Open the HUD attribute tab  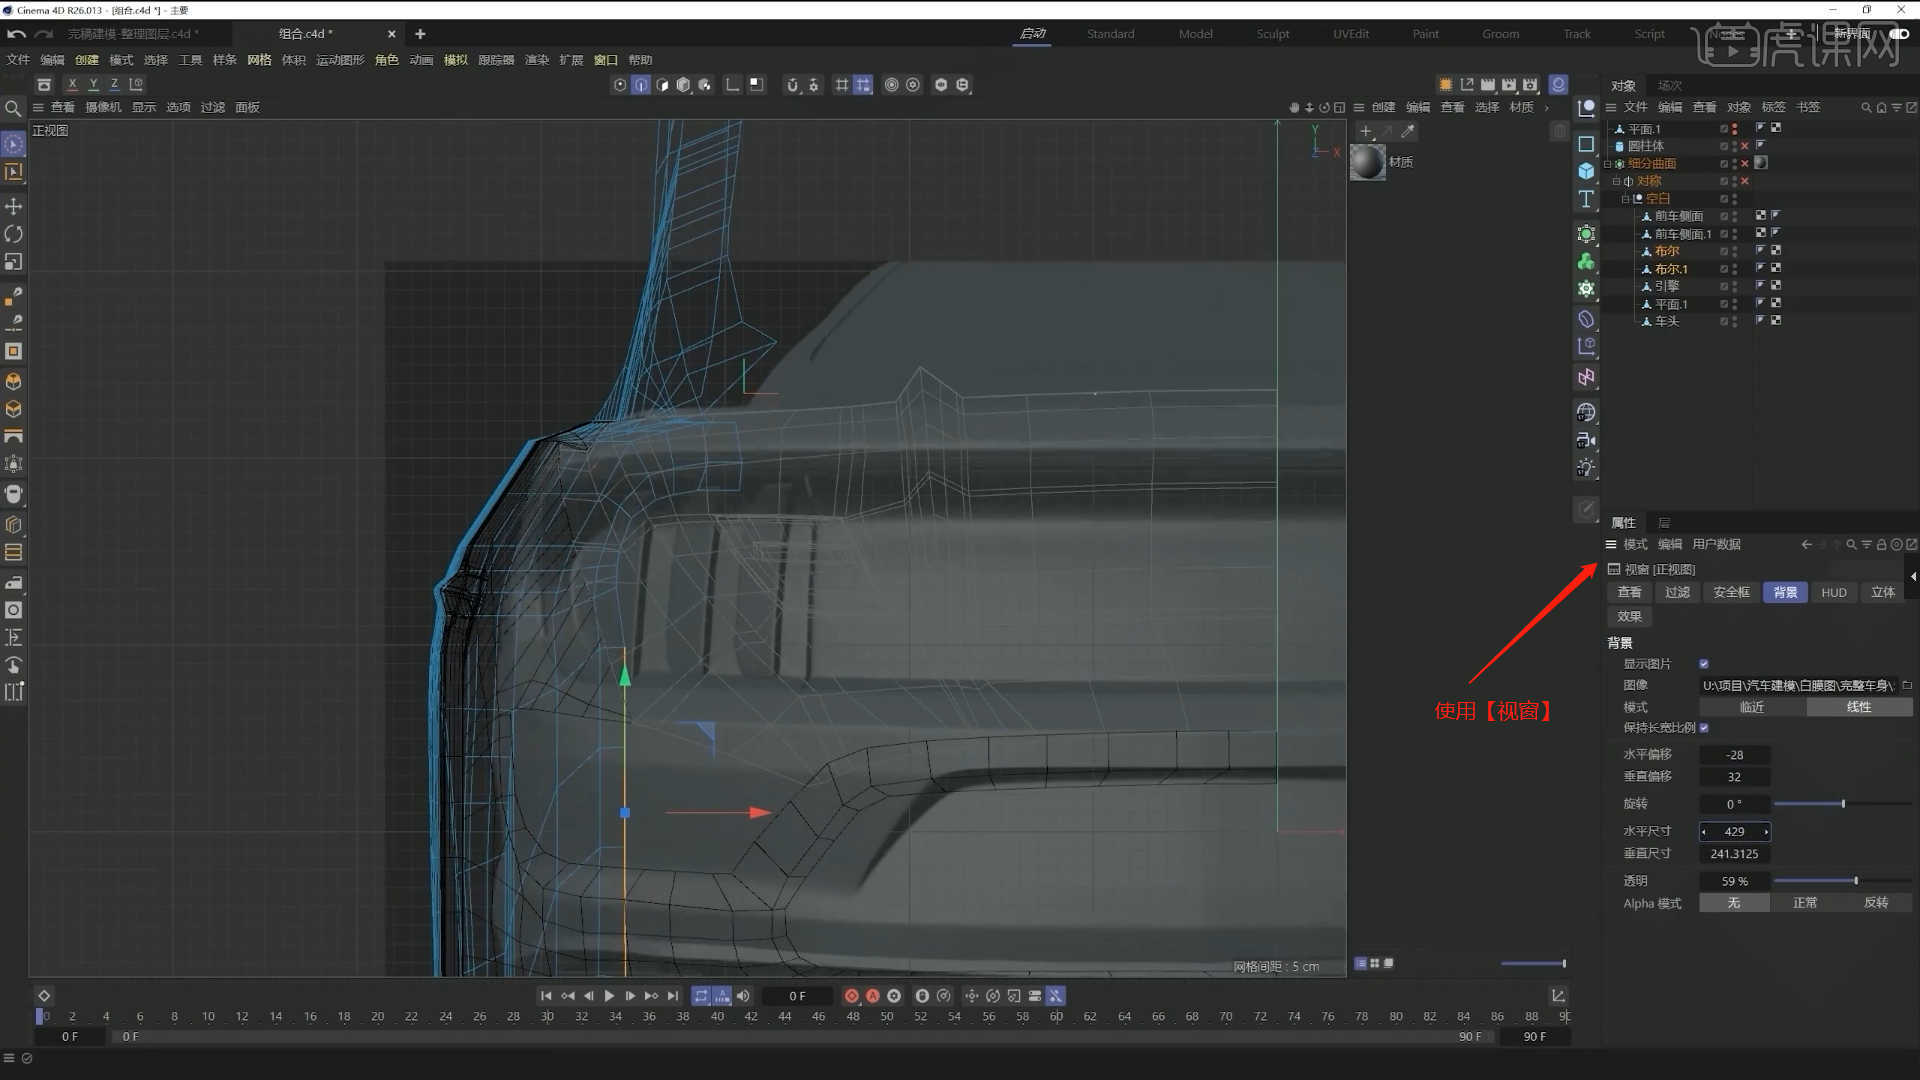click(1834, 593)
